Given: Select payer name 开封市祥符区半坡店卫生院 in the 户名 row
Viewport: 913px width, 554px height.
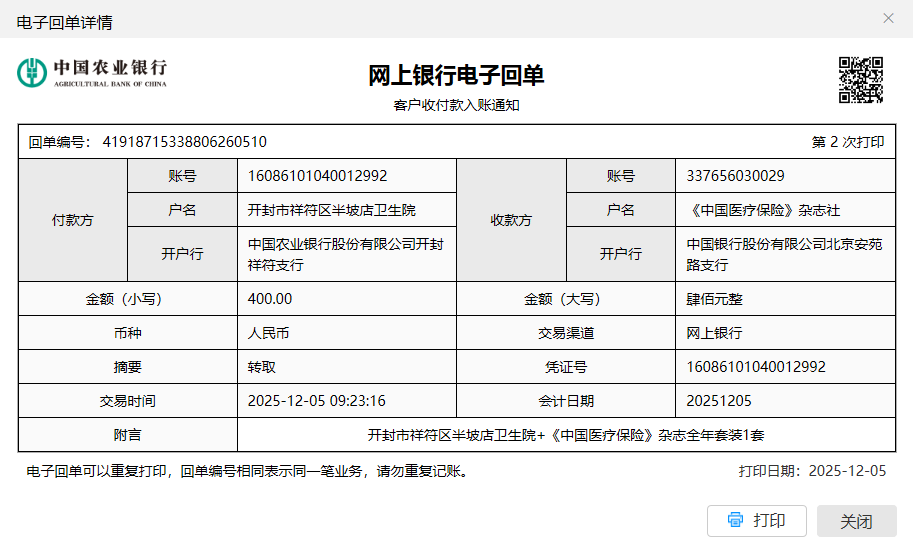Looking at the screenshot, I should click(331, 210).
